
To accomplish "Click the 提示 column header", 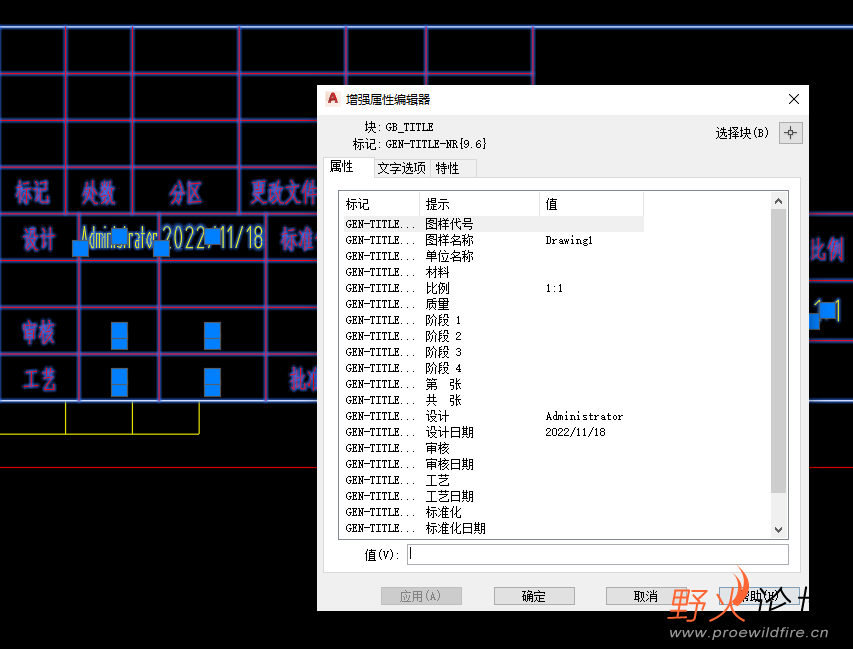I will pyautogui.click(x=479, y=204).
